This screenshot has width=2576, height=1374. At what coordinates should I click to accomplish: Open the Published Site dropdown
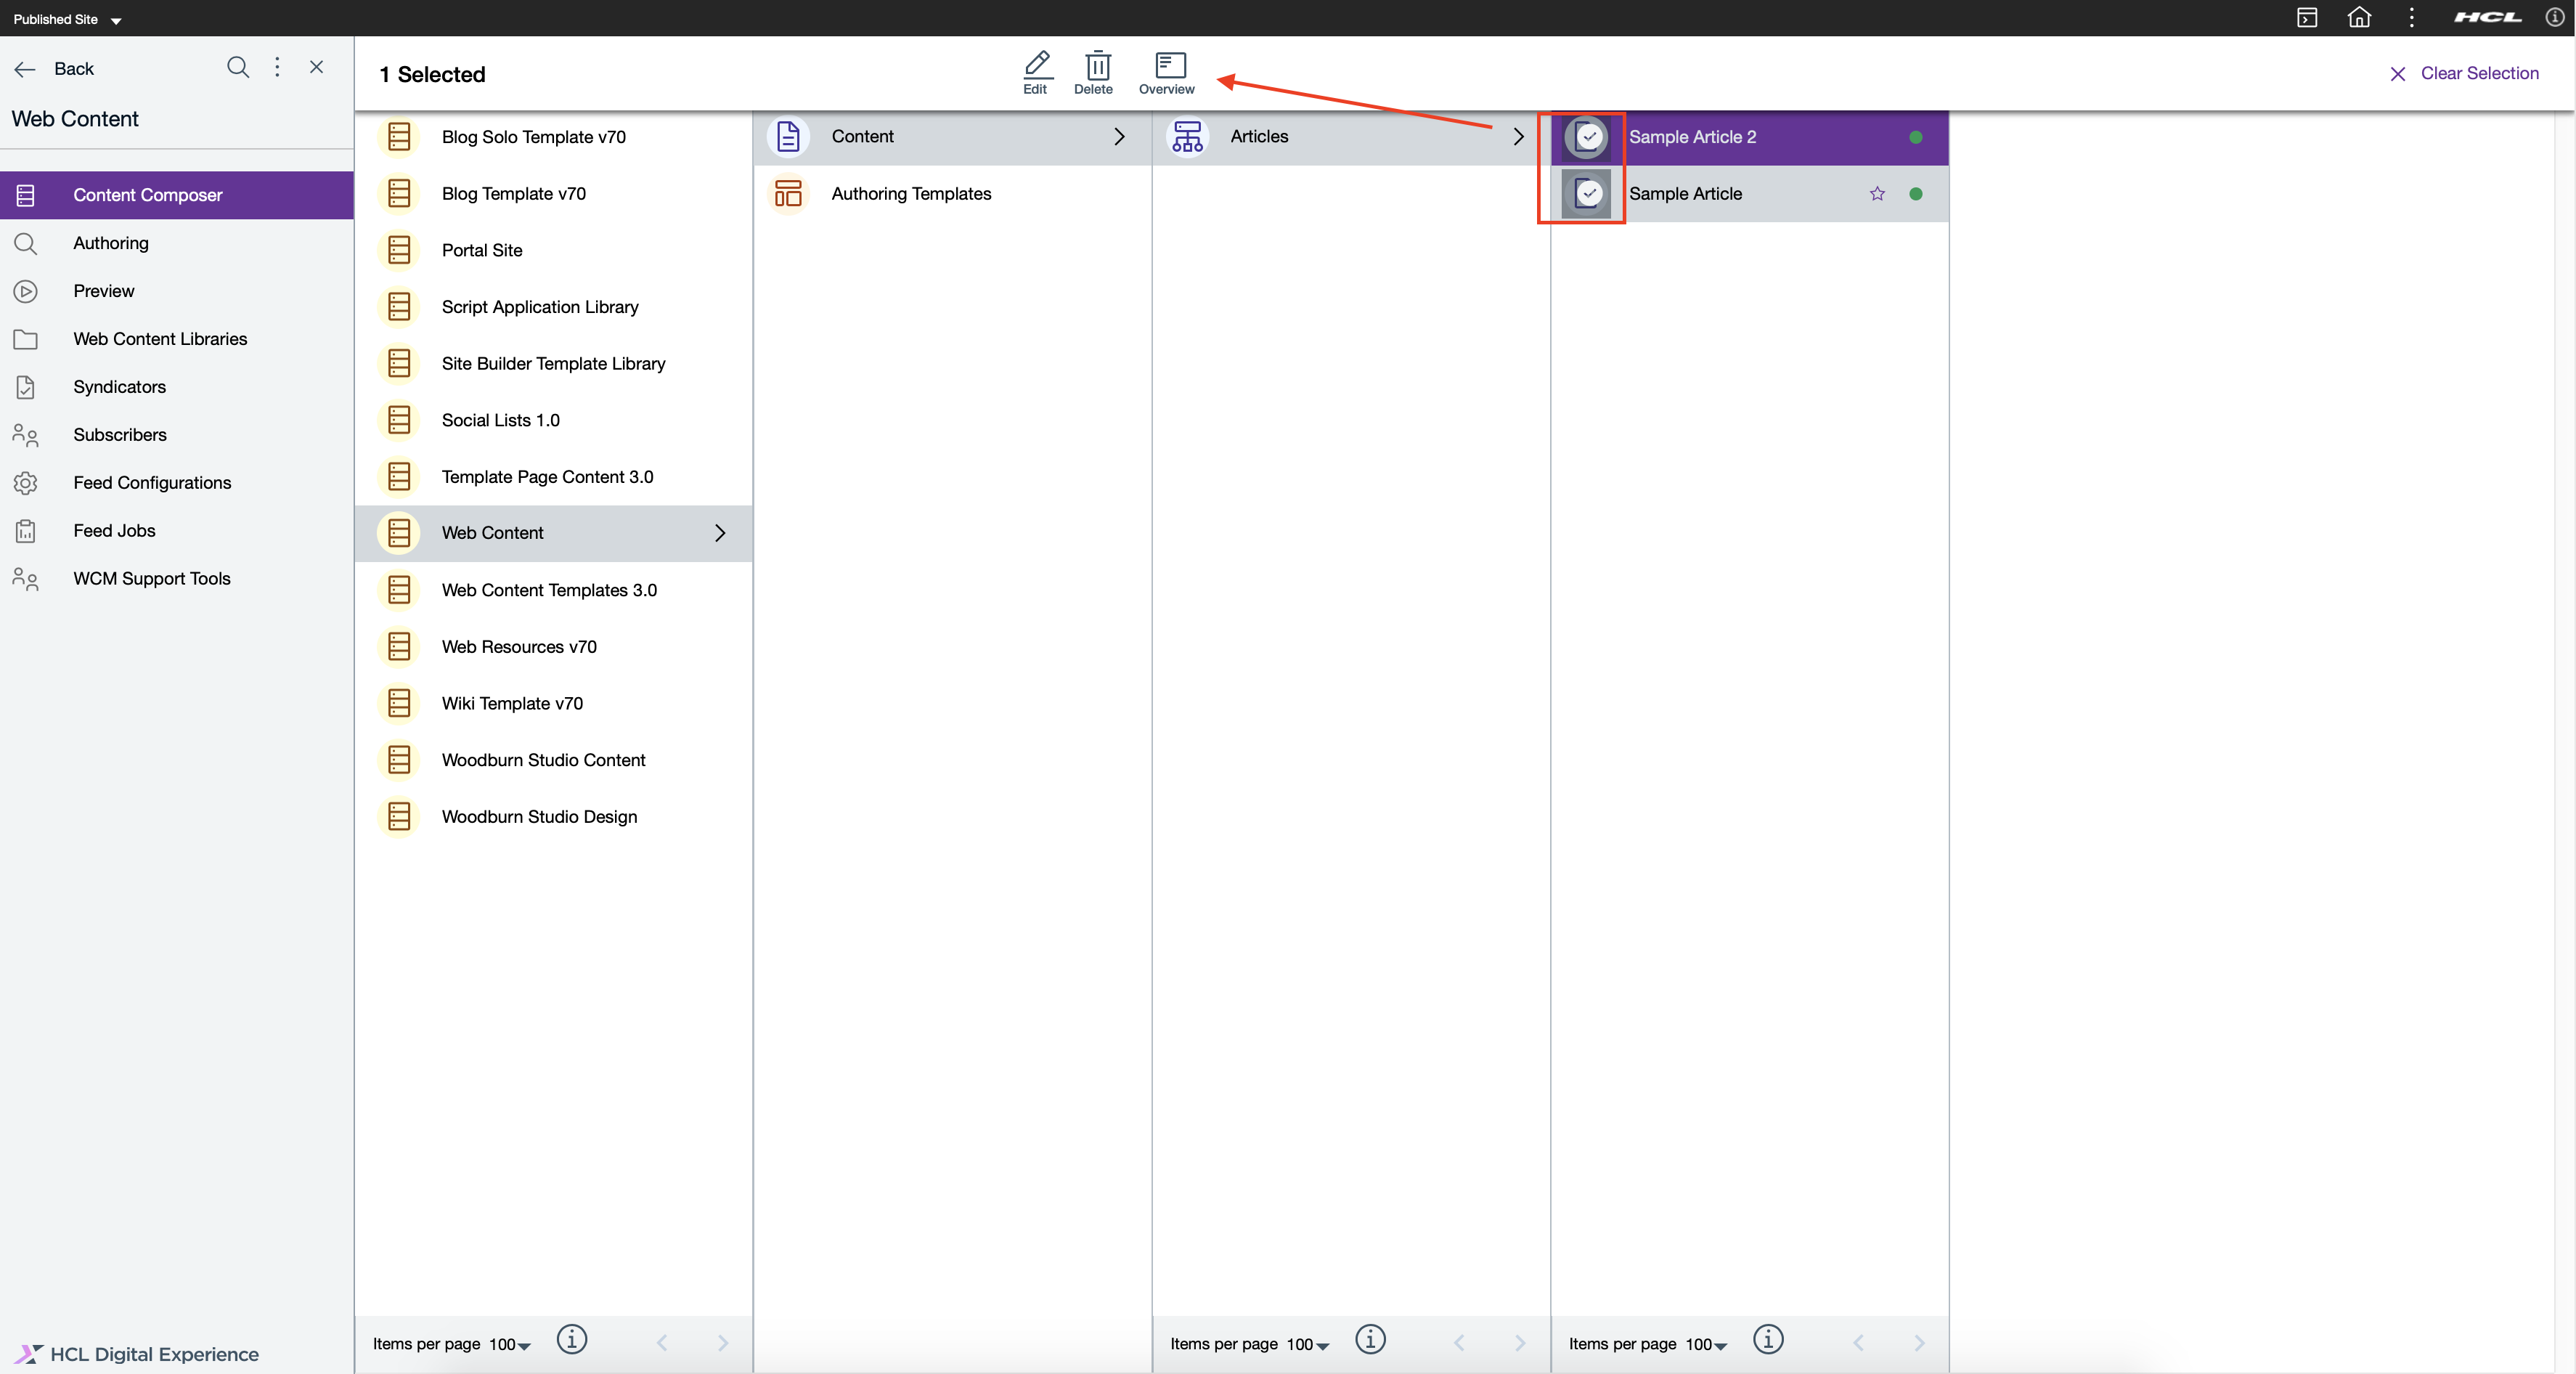tap(67, 19)
